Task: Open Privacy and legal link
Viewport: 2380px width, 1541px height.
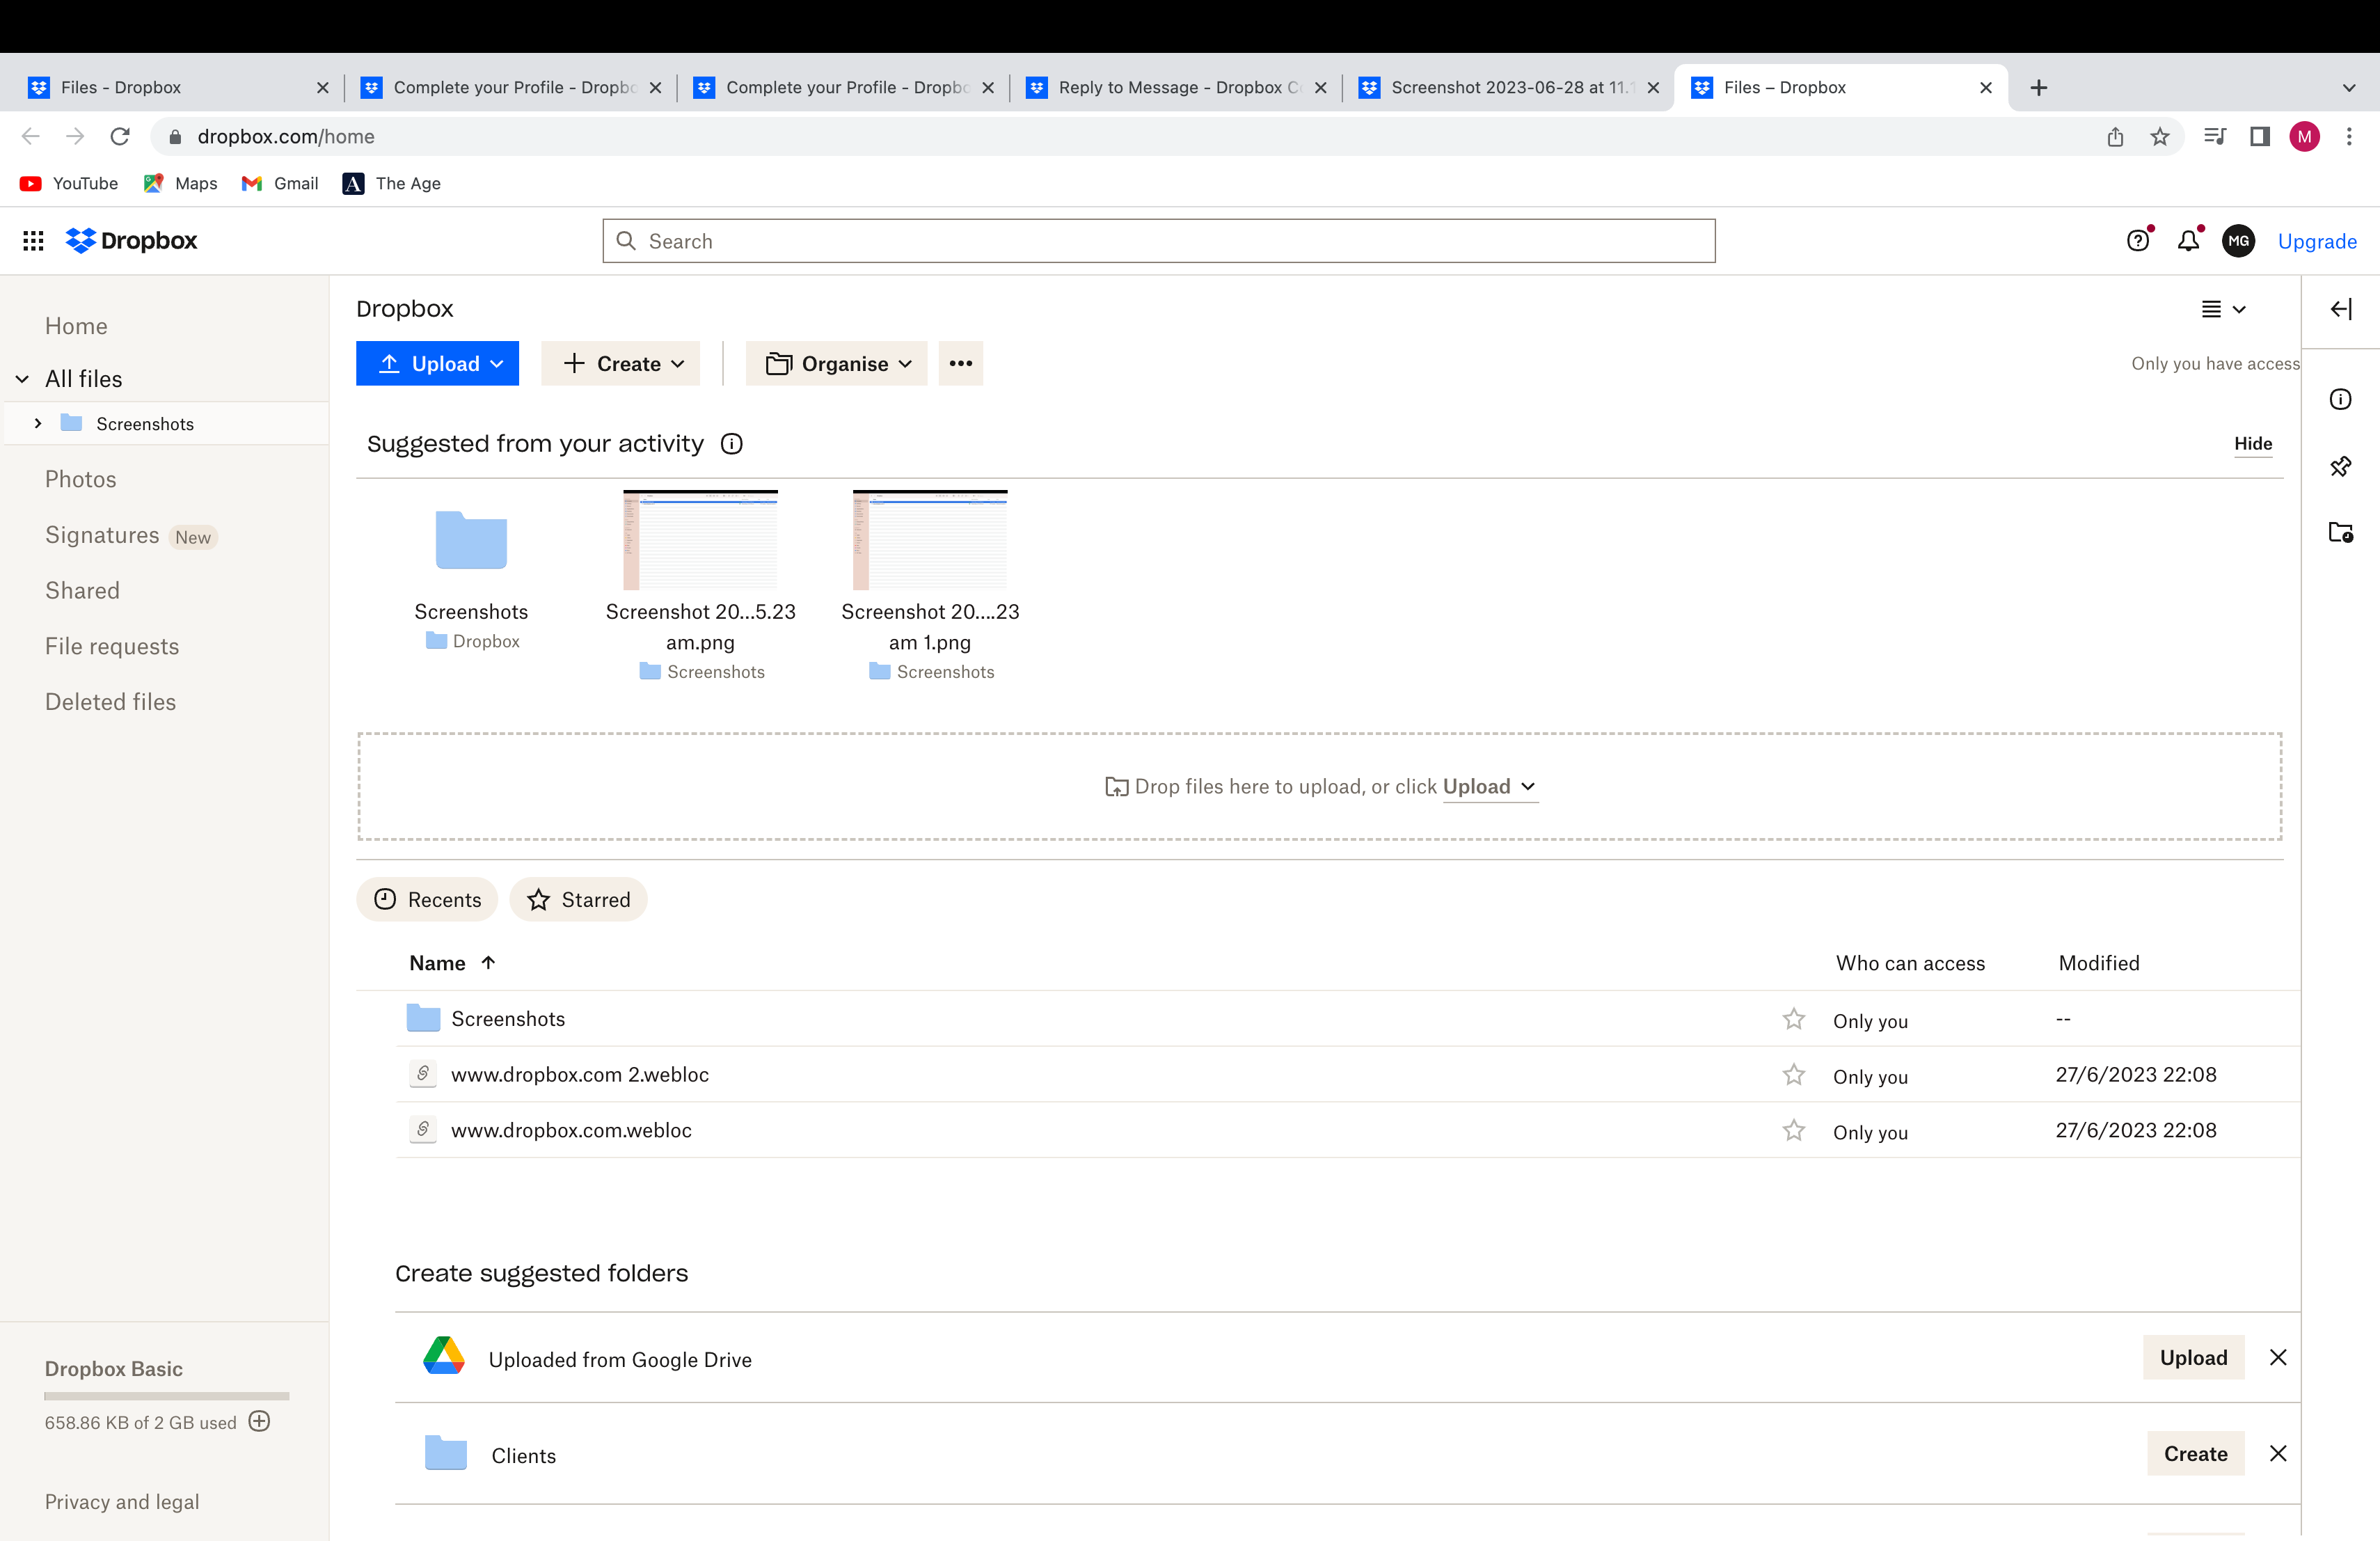Action: (x=122, y=1501)
